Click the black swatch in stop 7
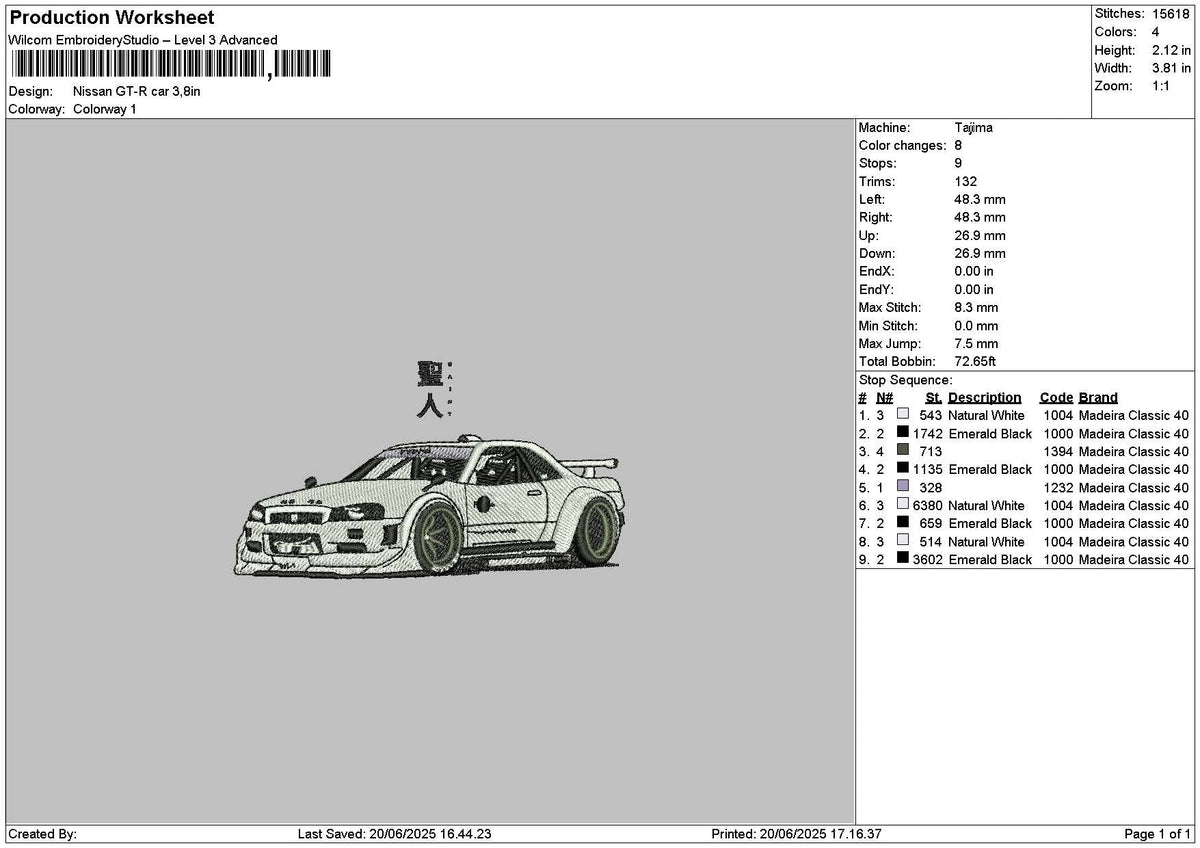 point(903,523)
